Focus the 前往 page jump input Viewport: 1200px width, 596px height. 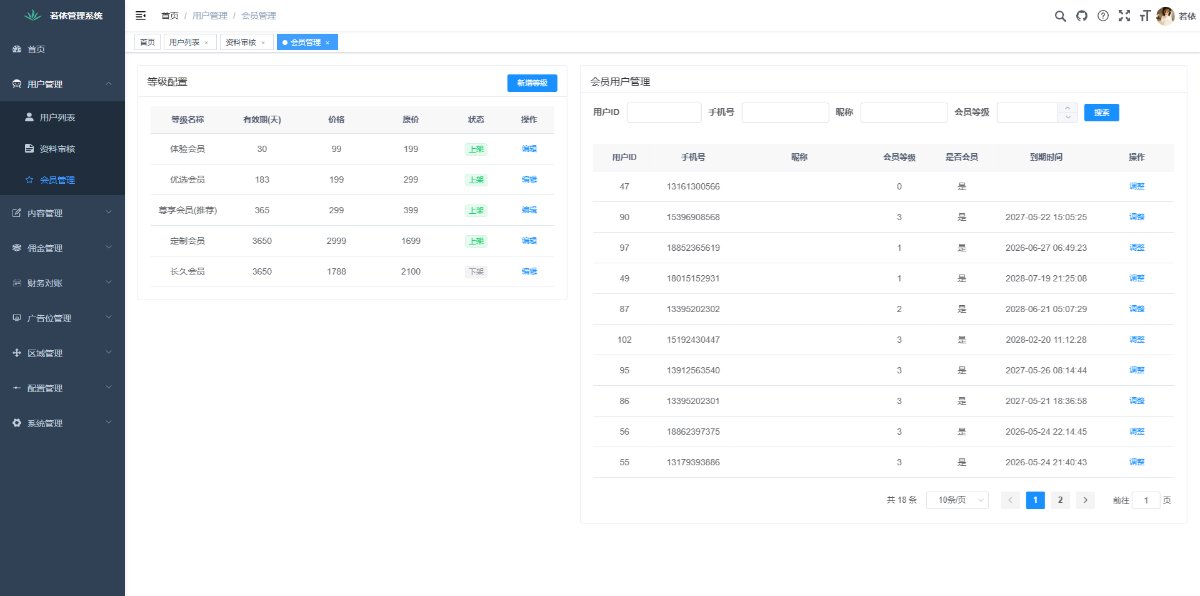coord(1146,500)
